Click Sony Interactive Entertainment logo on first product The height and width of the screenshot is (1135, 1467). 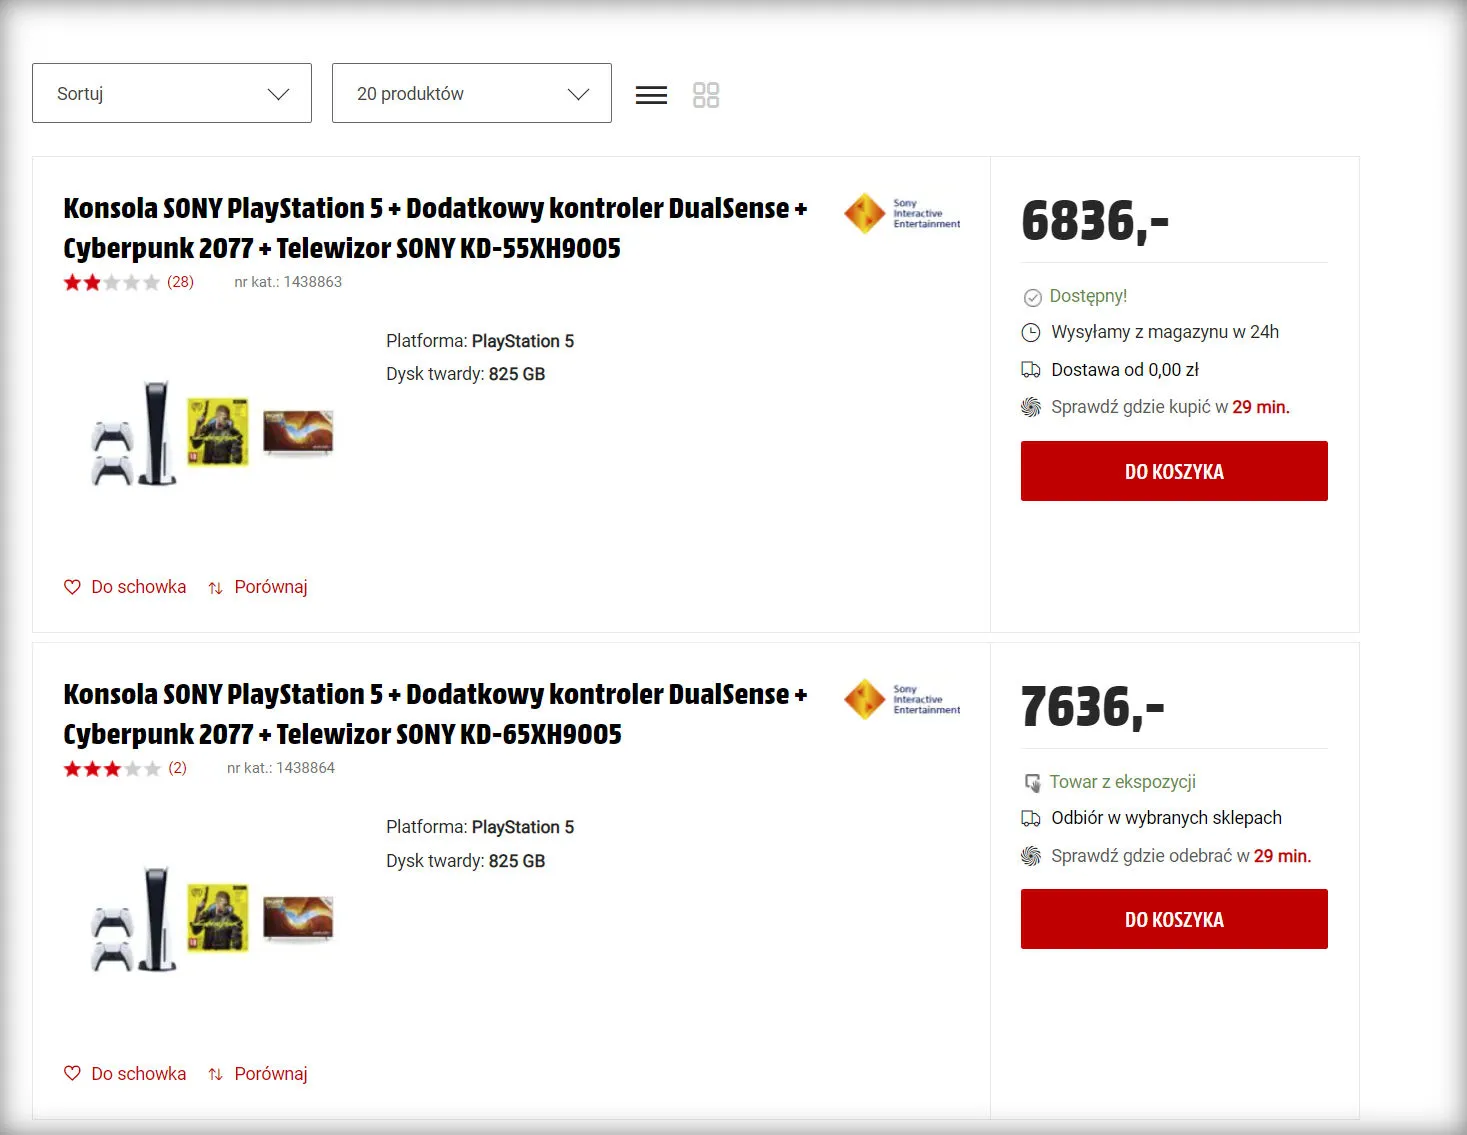(901, 214)
